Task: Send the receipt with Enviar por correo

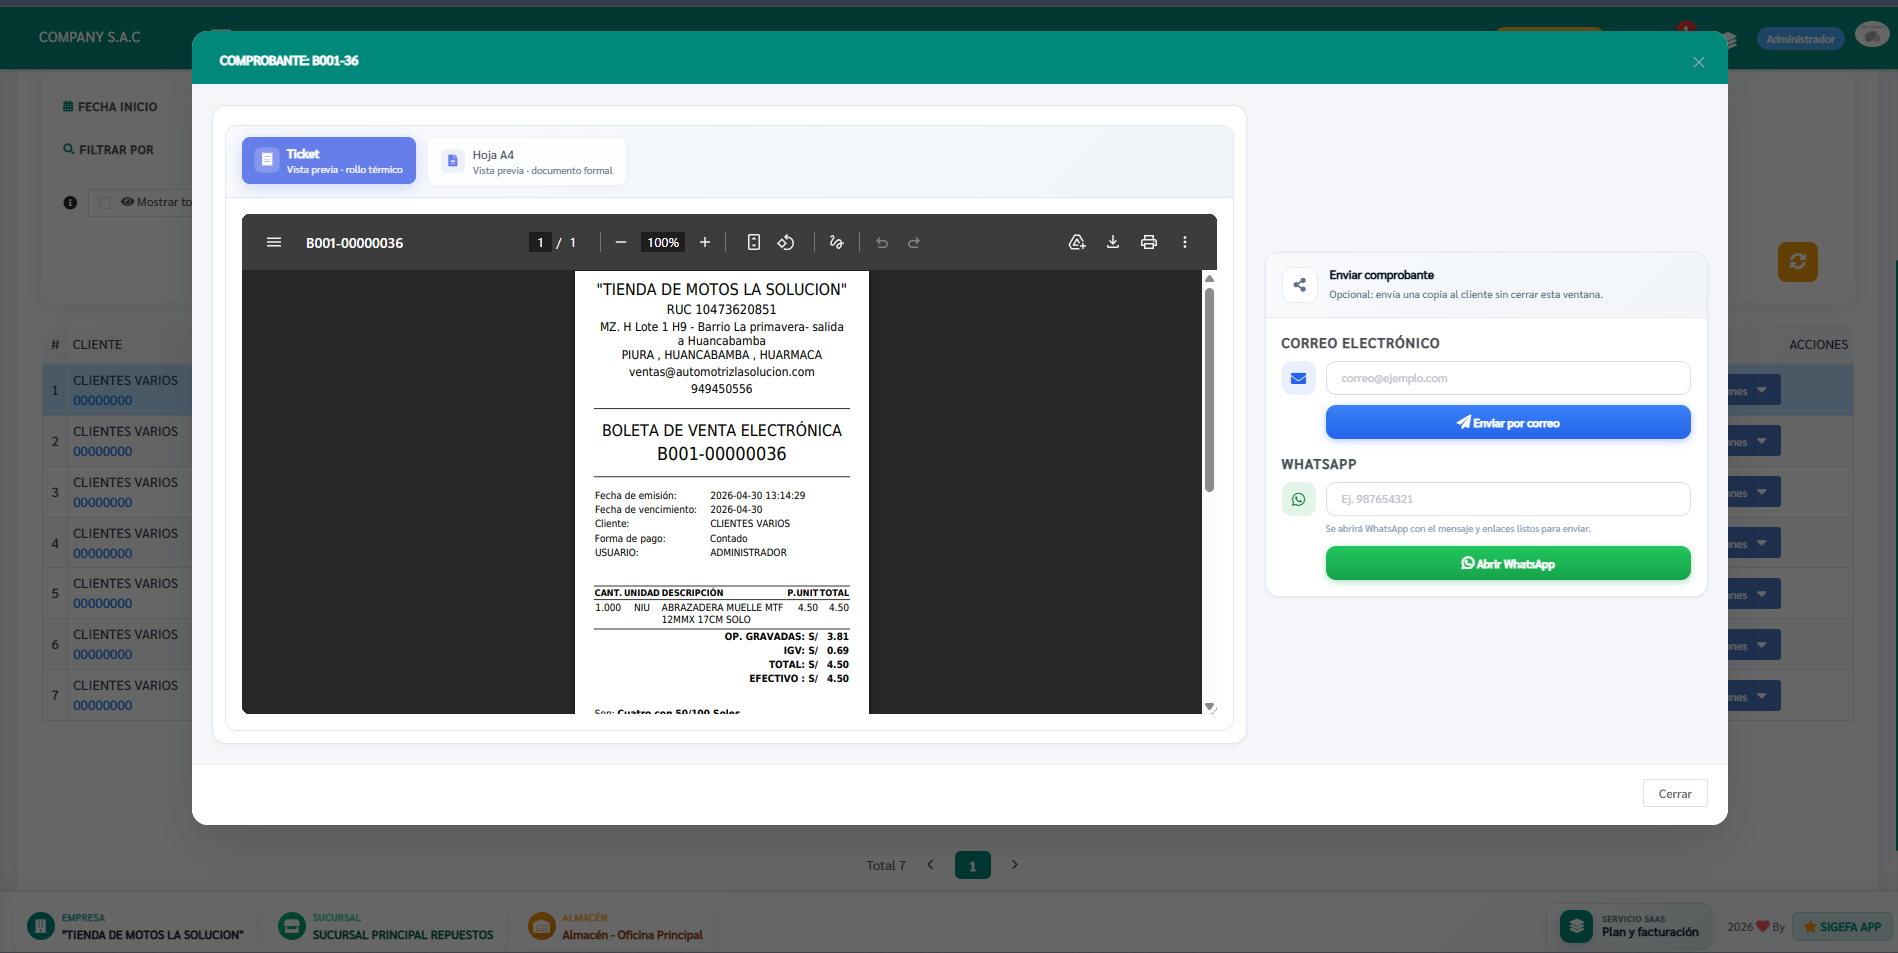Action: (1508, 422)
